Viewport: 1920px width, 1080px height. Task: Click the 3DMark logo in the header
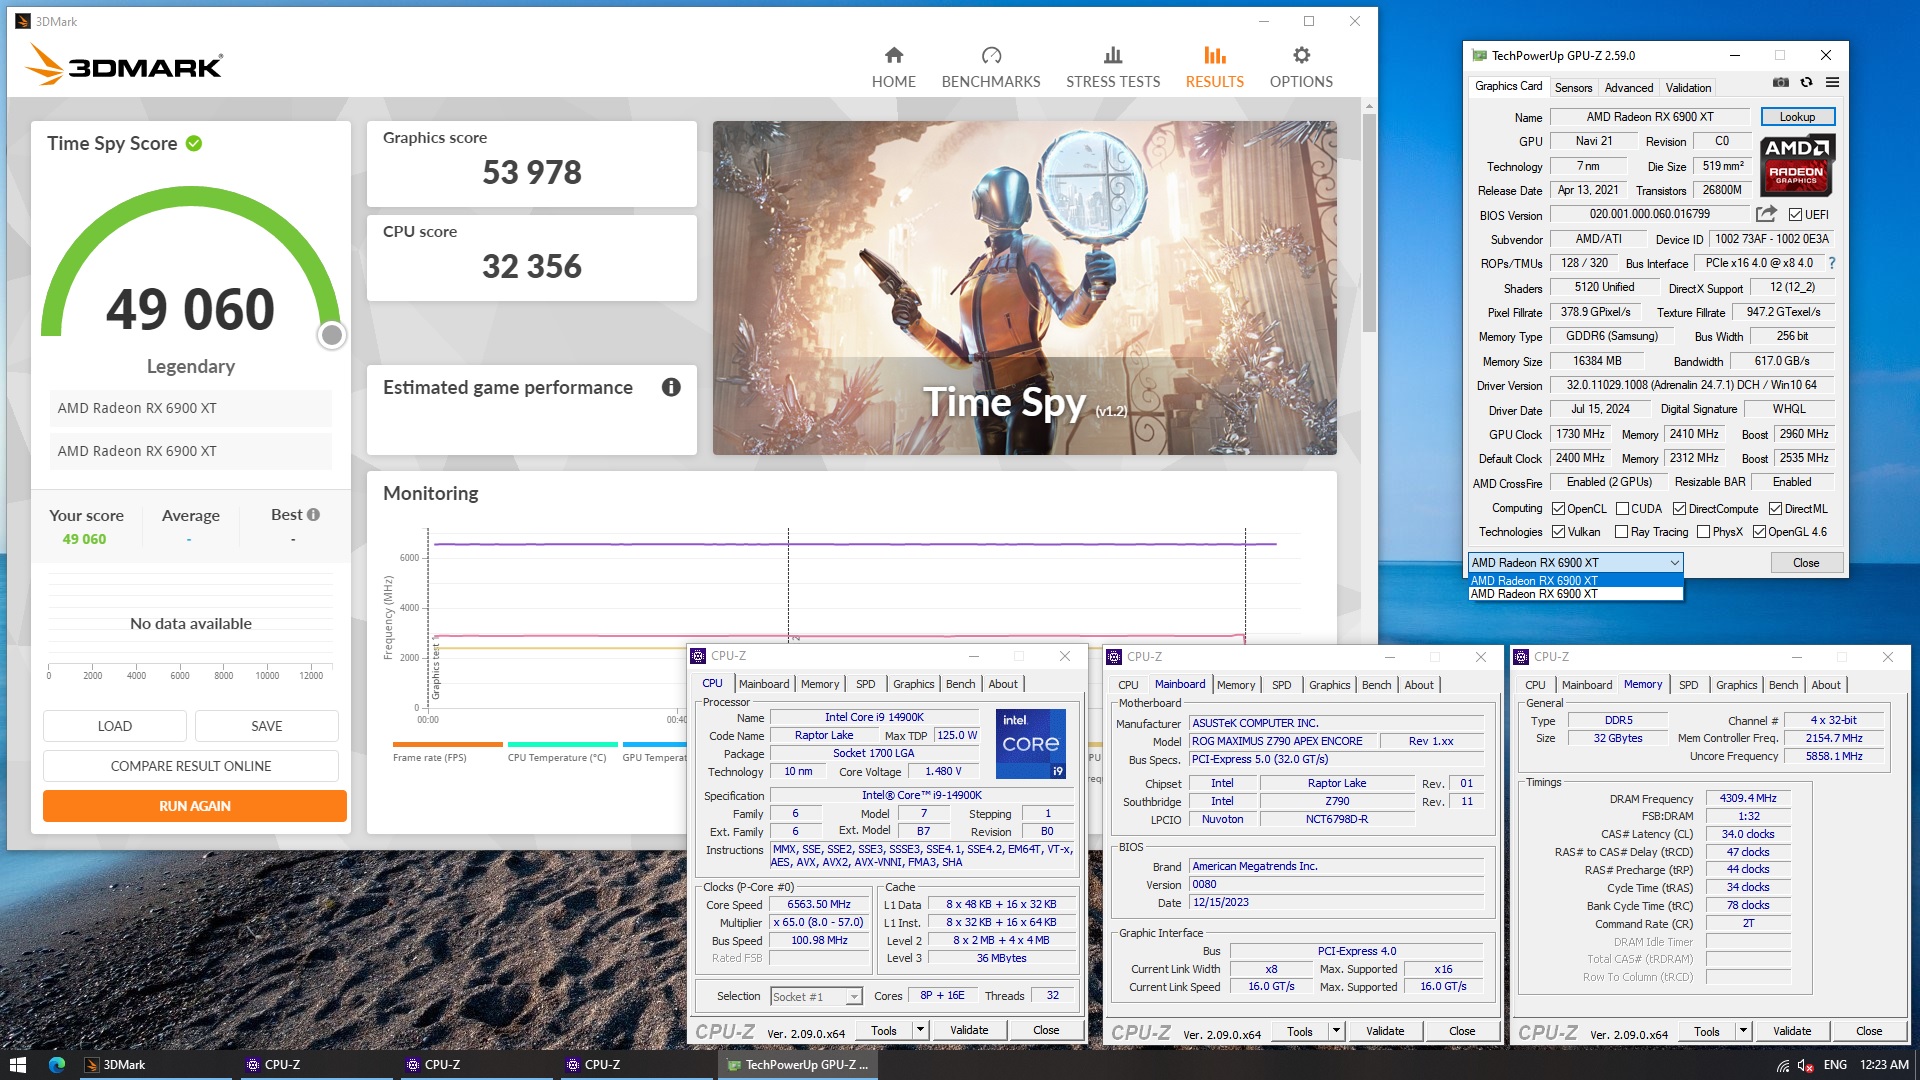[124, 66]
